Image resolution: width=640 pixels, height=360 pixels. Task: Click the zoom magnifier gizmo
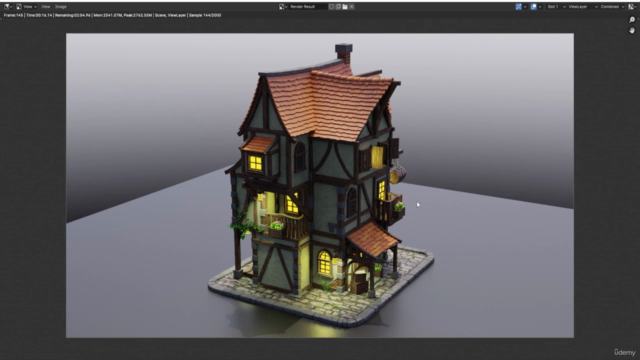[632, 20]
